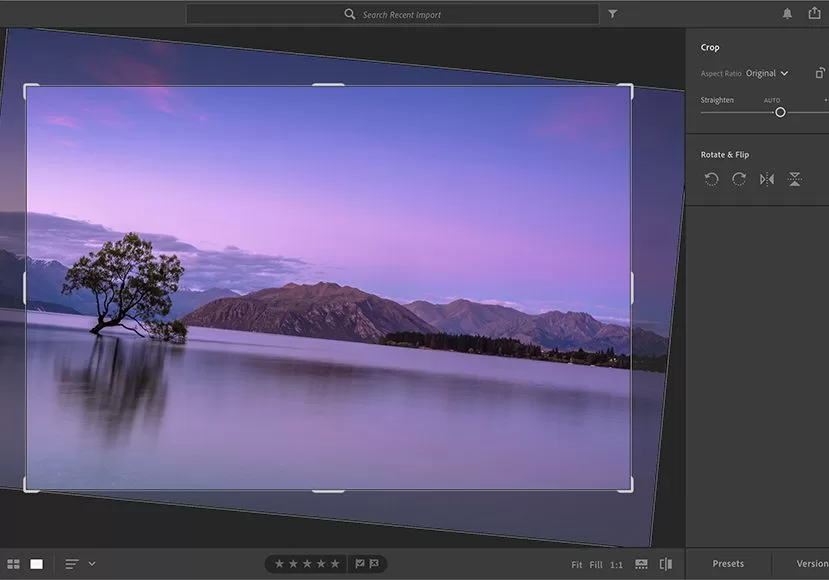
Task: Rotate the photo clockwise
Action: [739, 179]
